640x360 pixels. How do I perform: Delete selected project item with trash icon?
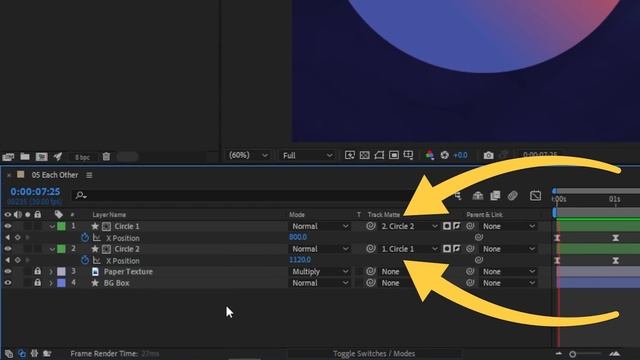[x=106, y=156]
